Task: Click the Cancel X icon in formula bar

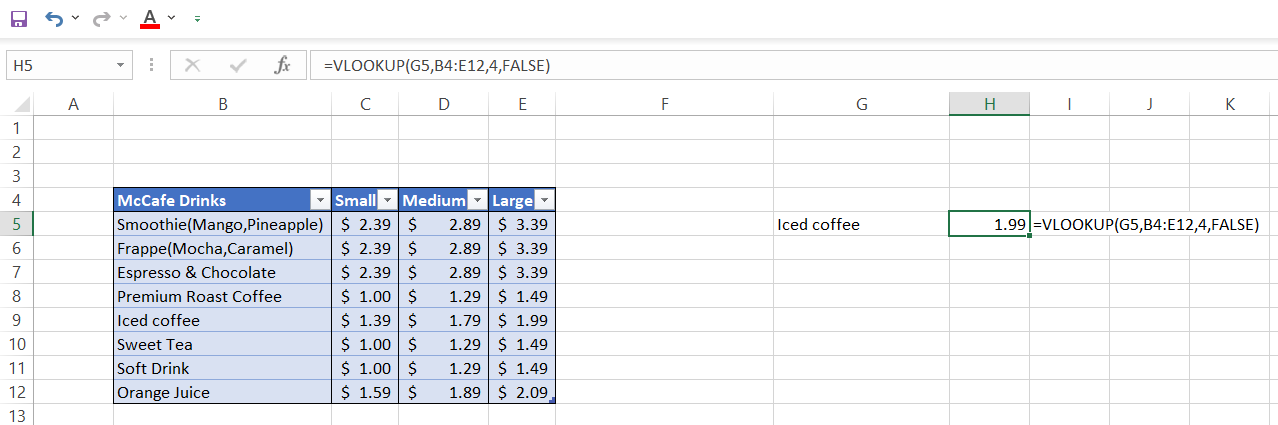Action: click(x=193, y=66)
